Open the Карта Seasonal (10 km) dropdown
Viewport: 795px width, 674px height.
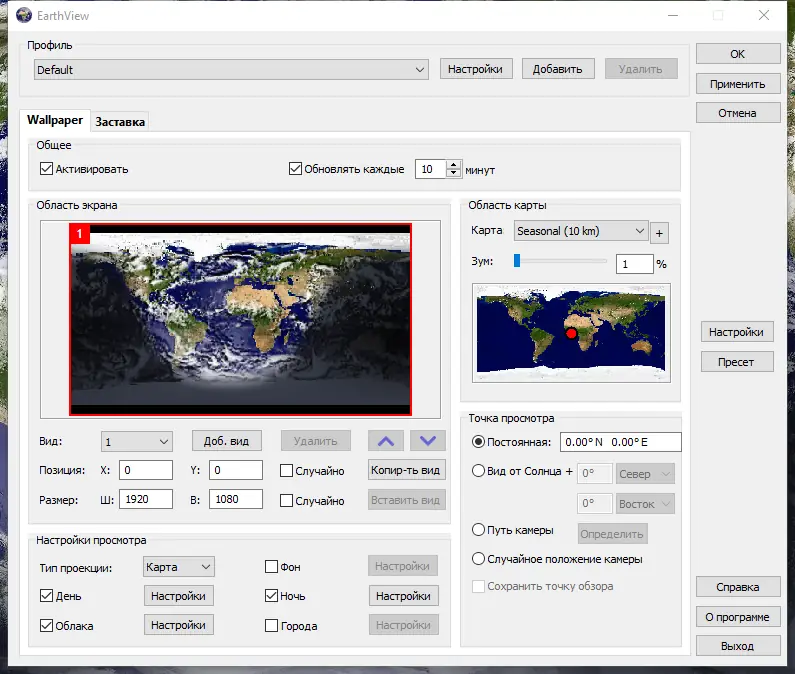point(581,231)
